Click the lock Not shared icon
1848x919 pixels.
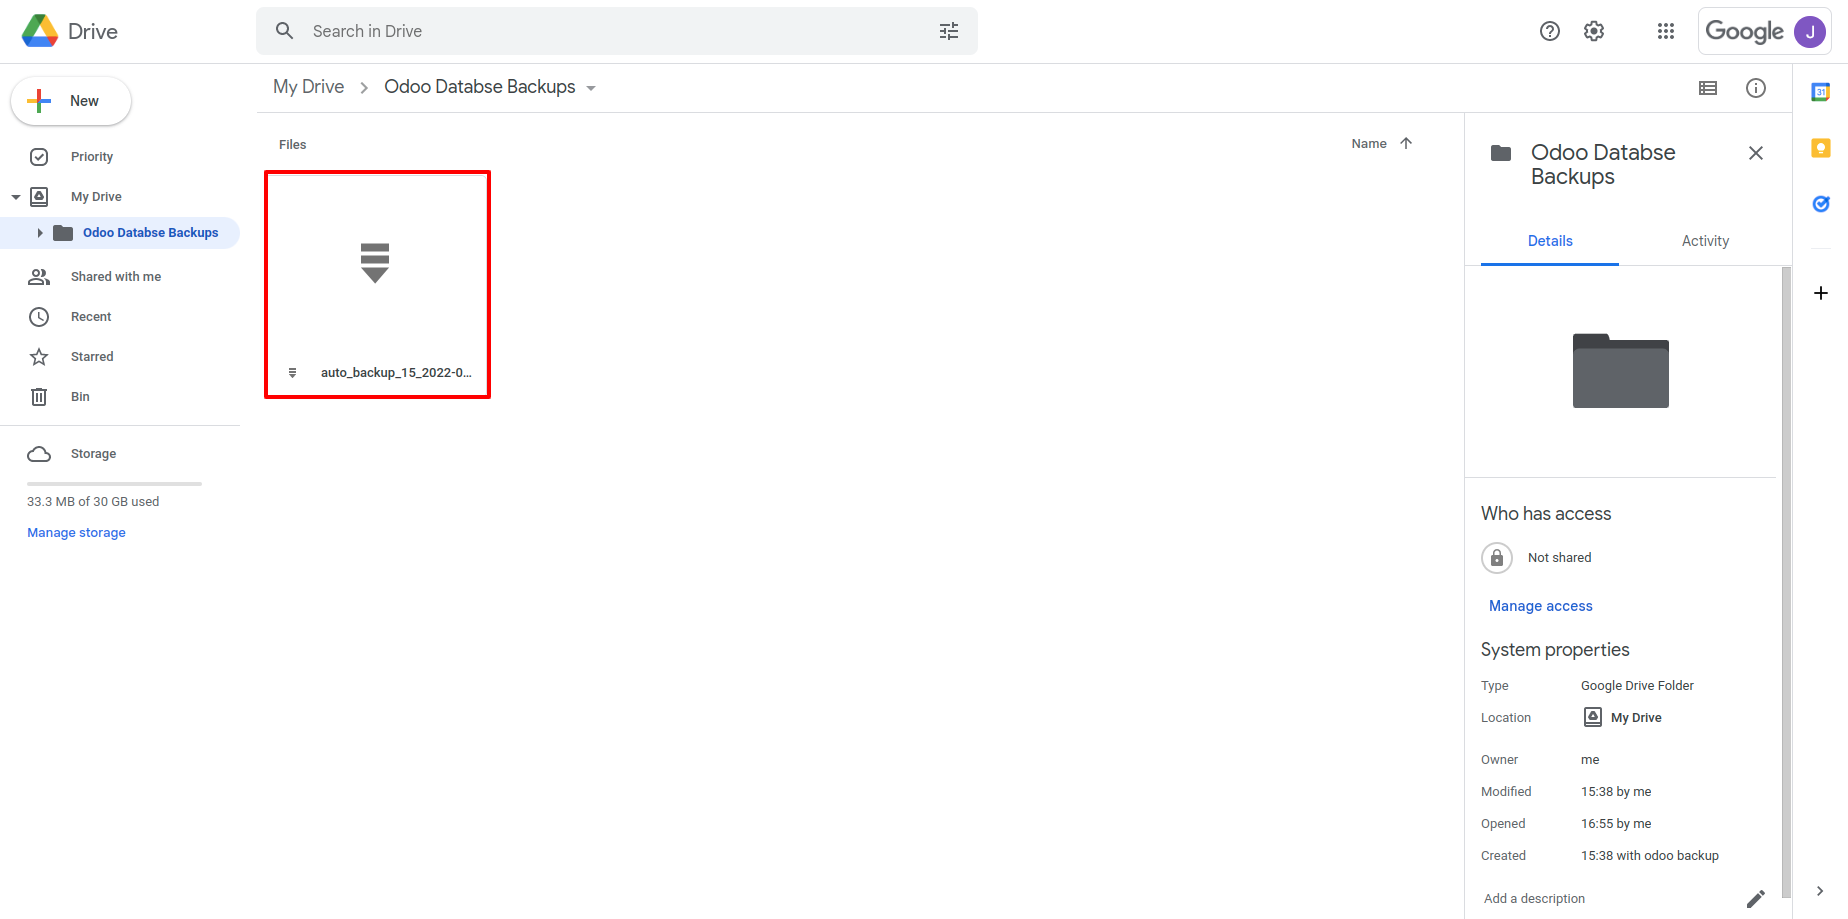1497,558
